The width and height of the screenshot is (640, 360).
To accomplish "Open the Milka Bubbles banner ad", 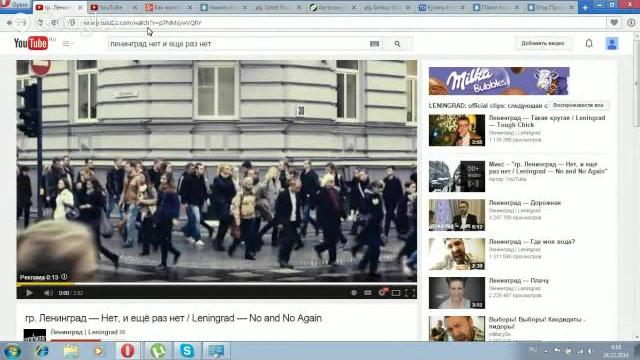I will pyautogui.click(x=499, y=81).
